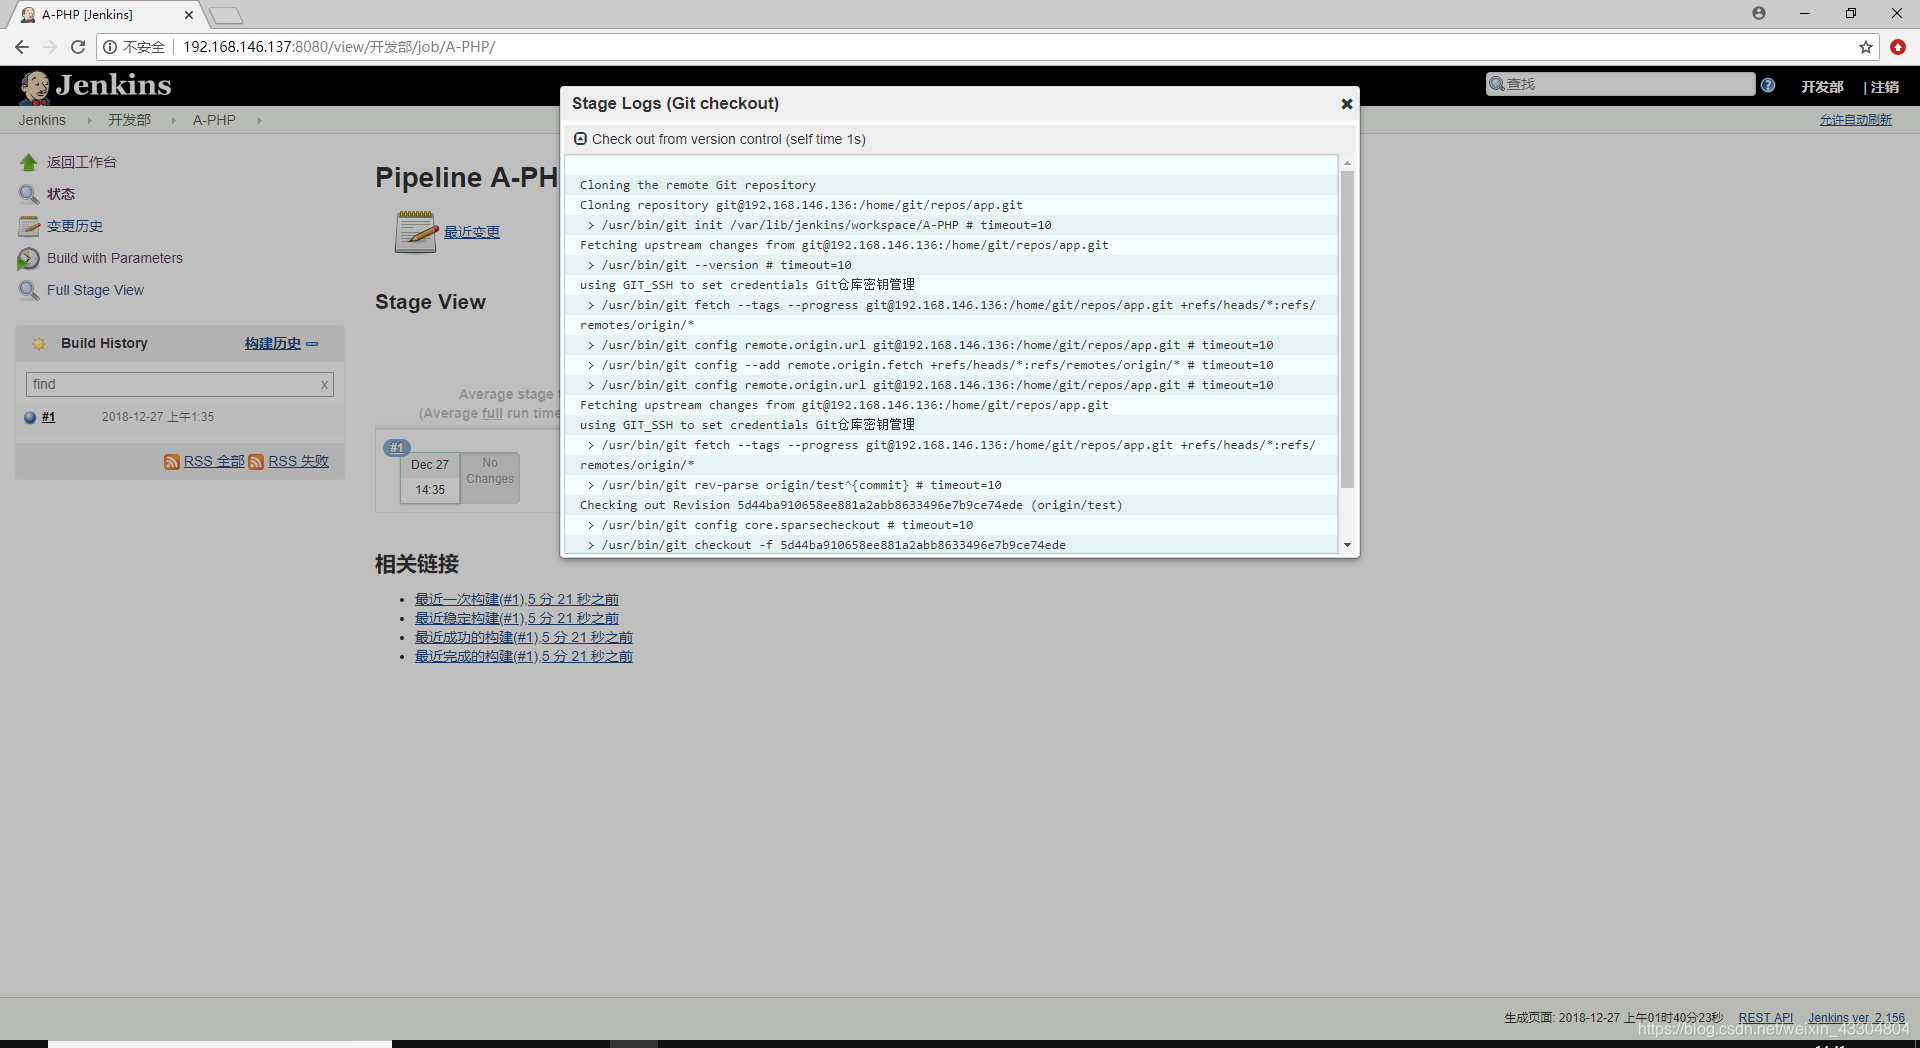The height and width of the screenshot is (1048, 1920).
Task: Open the 最近变更 recent changes link
Action: coord(472,232)
